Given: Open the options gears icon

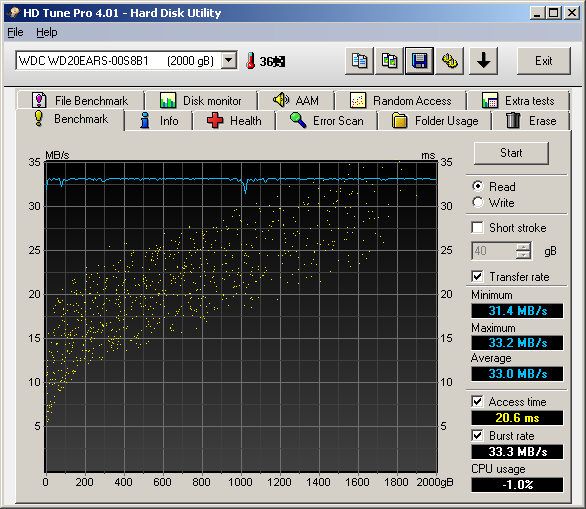Looking at the screenshot, I should (450, 61).
